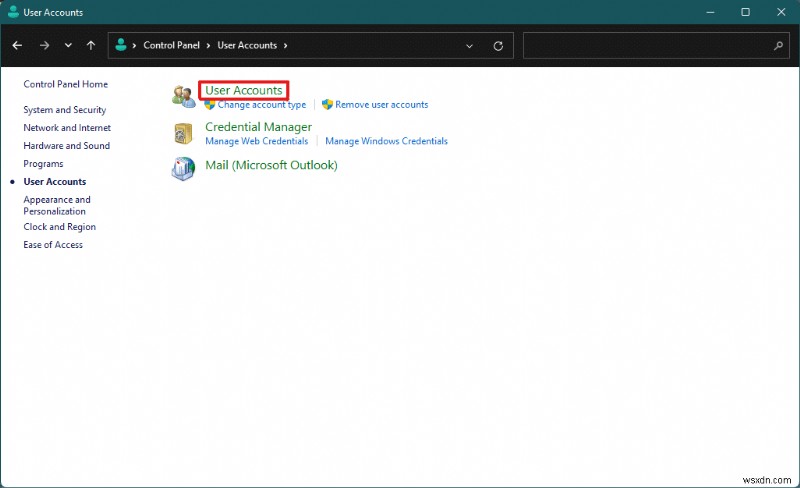
Task: Open the User Accounts heading link
Action: 243,90
